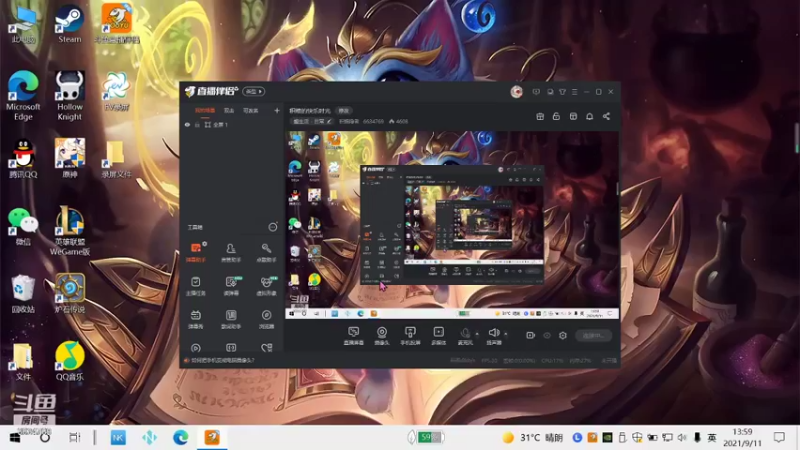Toggle visibility of 全屏 1 source

(187, 124)
